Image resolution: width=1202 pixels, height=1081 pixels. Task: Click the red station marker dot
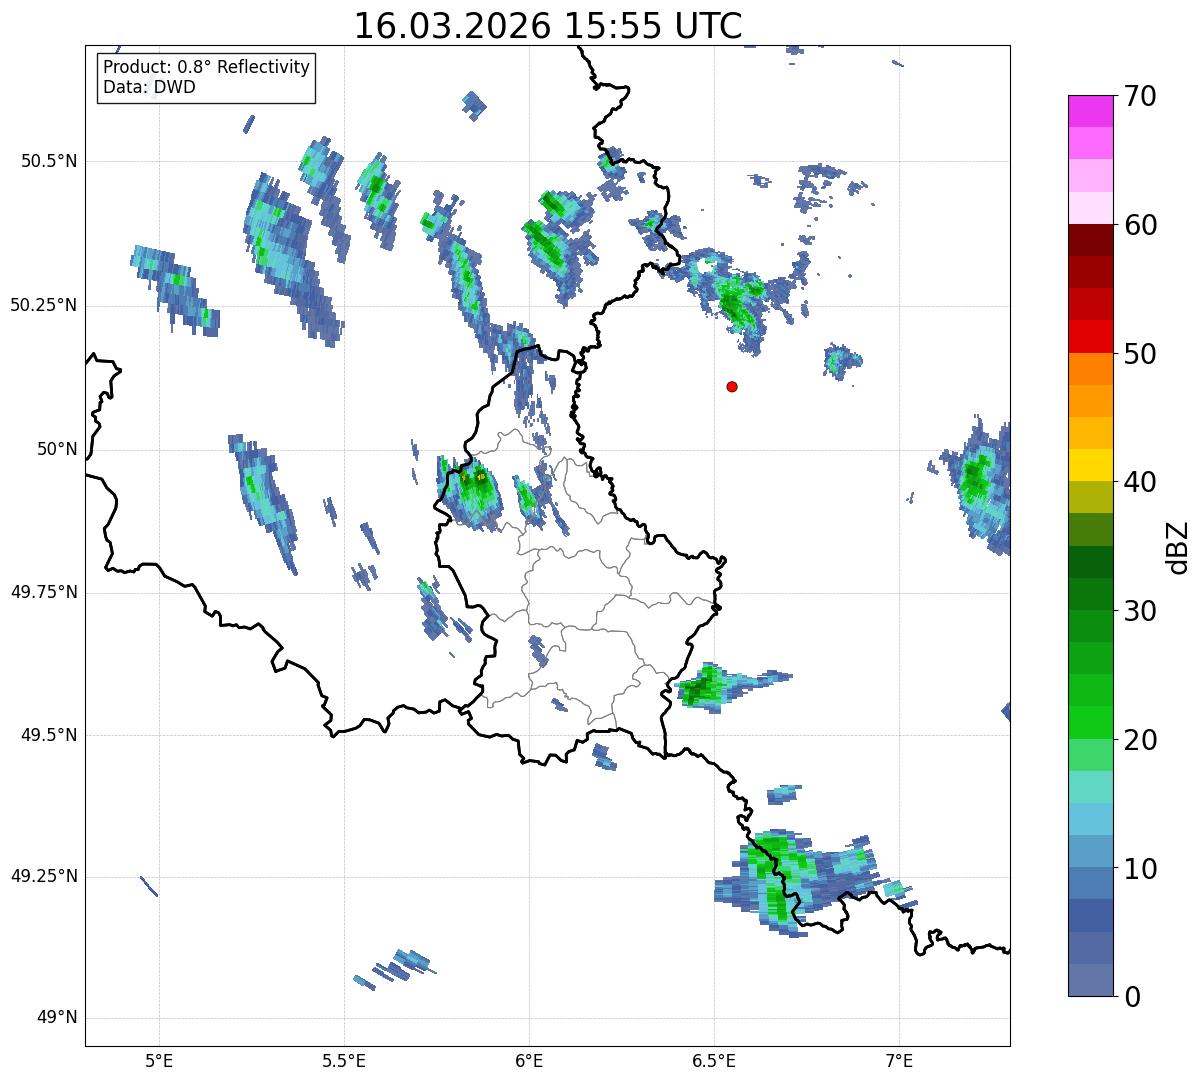pyautogui.click(x=732, y=386)
